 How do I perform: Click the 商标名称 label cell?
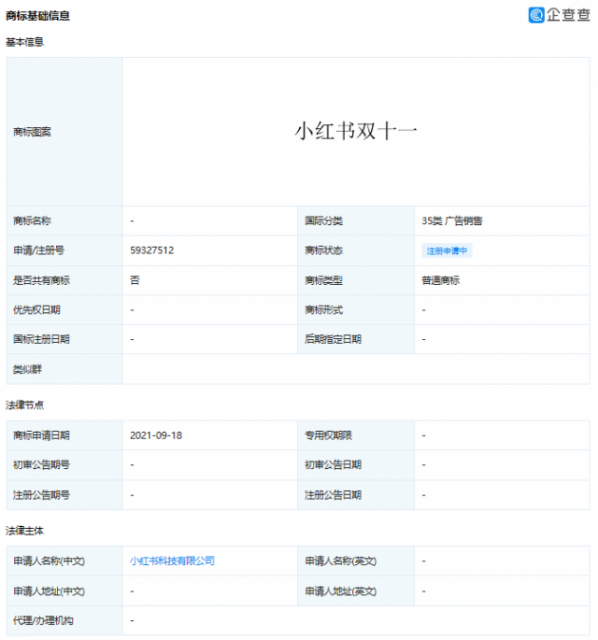(x=64, y=221)
